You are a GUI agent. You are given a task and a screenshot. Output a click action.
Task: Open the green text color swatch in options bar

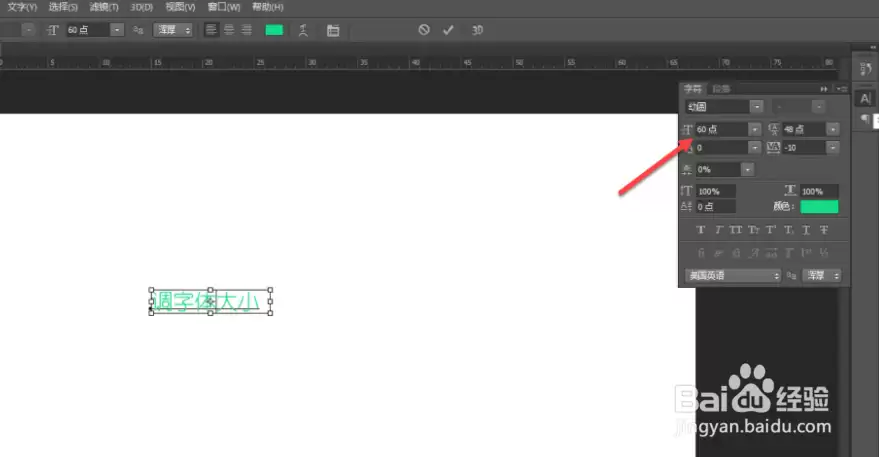[x=274, y=30]
